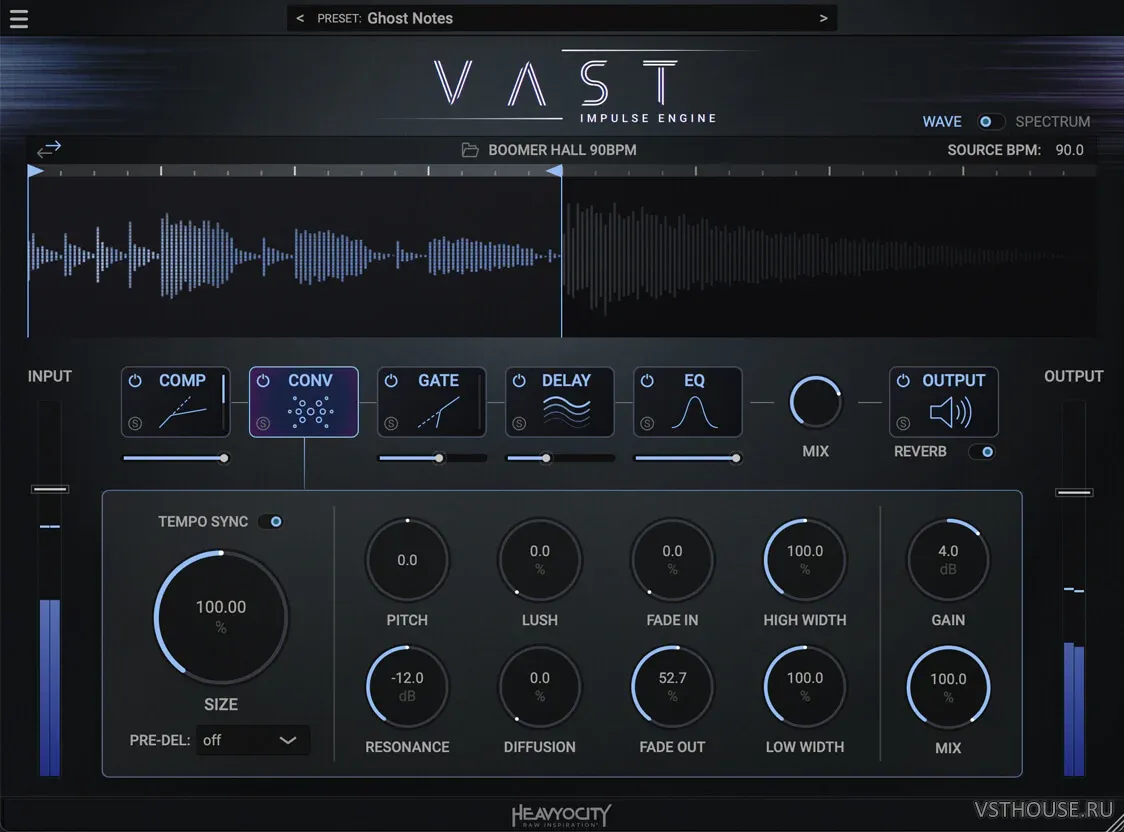Click the Ghost Notes preset name

click(x=410, y=18)
